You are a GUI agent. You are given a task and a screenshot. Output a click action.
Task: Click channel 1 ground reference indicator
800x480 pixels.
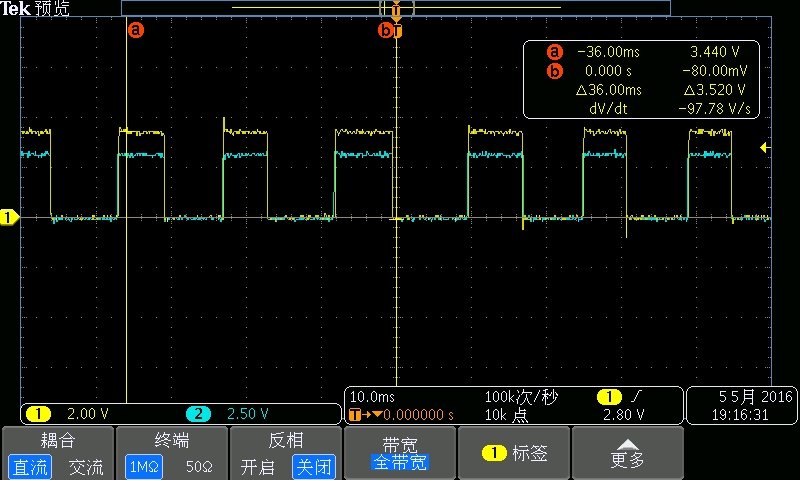click(x=9, y=217)
